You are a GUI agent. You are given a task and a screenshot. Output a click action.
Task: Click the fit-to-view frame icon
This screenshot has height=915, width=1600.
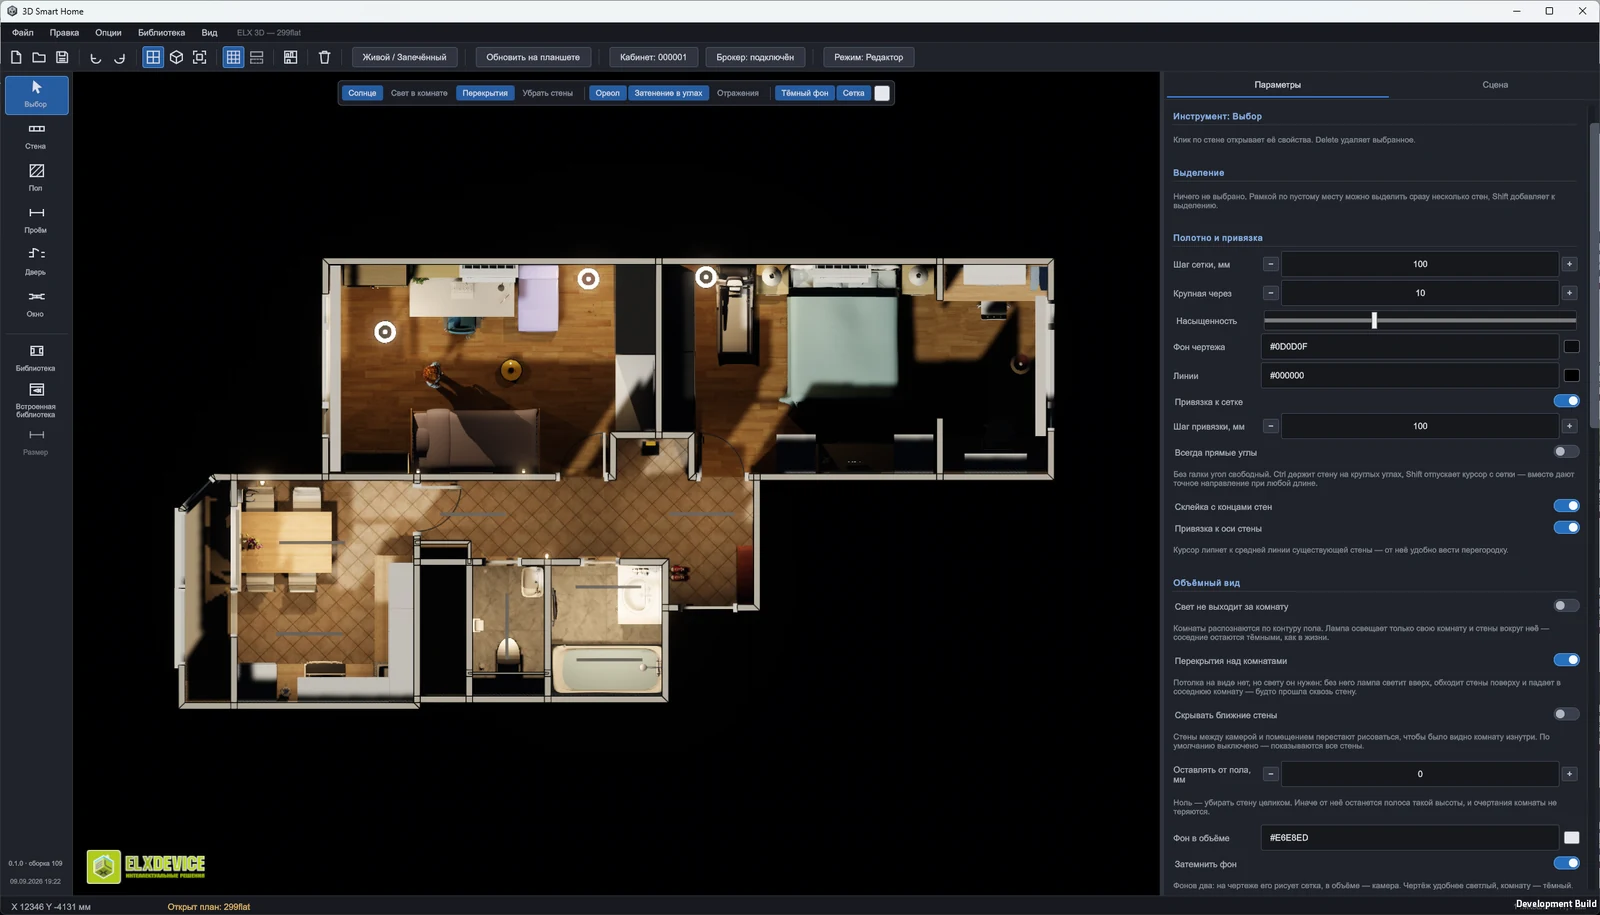(x=200, y=57)
